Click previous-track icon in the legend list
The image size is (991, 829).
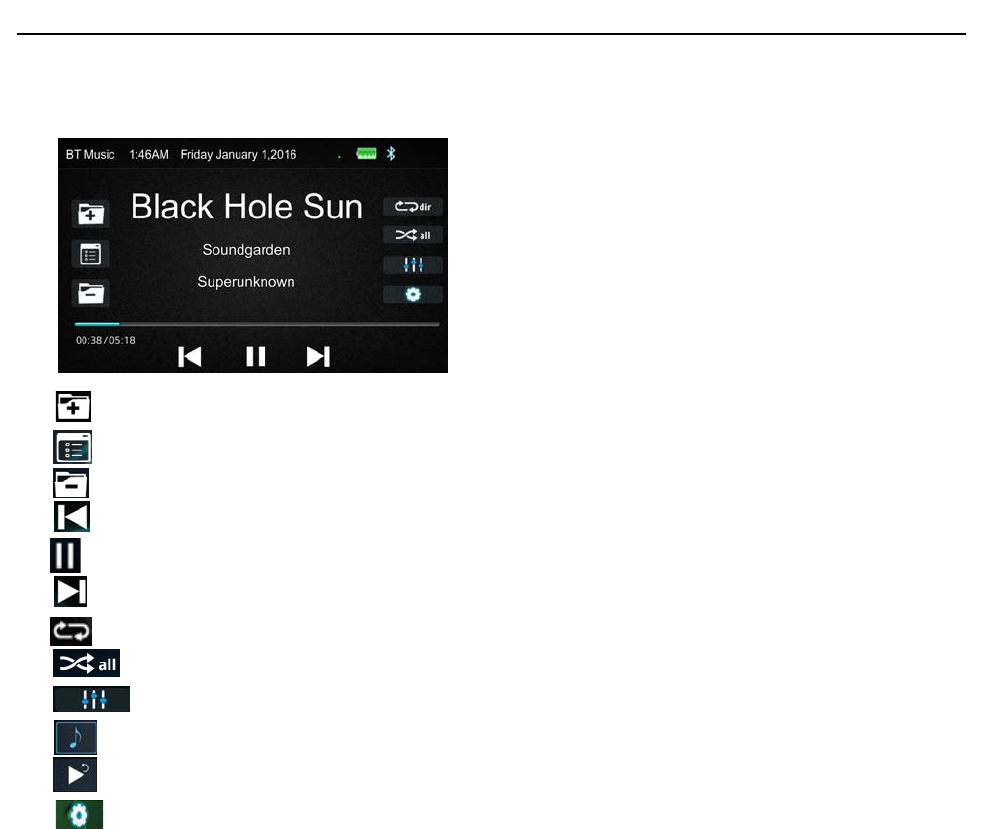(72, 517)
